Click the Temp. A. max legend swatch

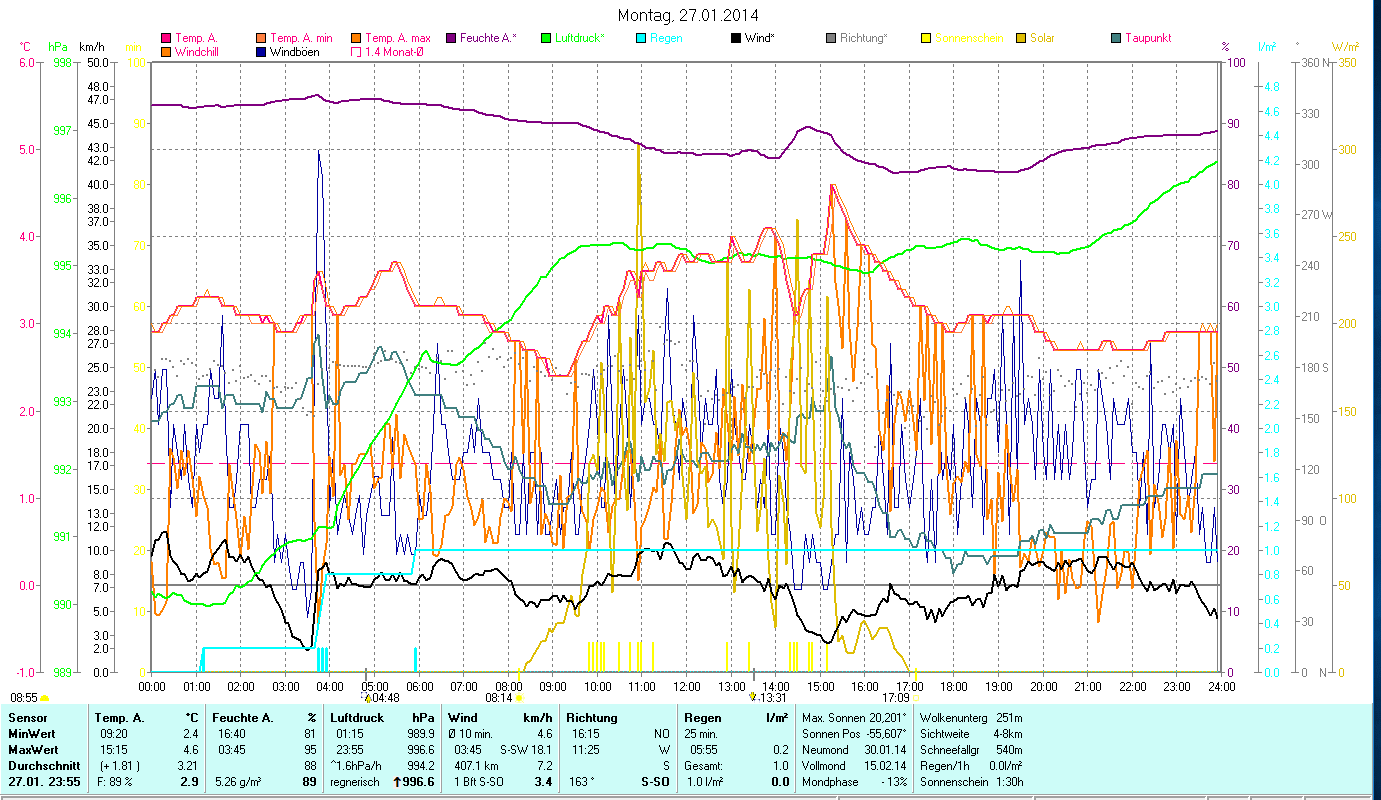(x=356, y=38)
